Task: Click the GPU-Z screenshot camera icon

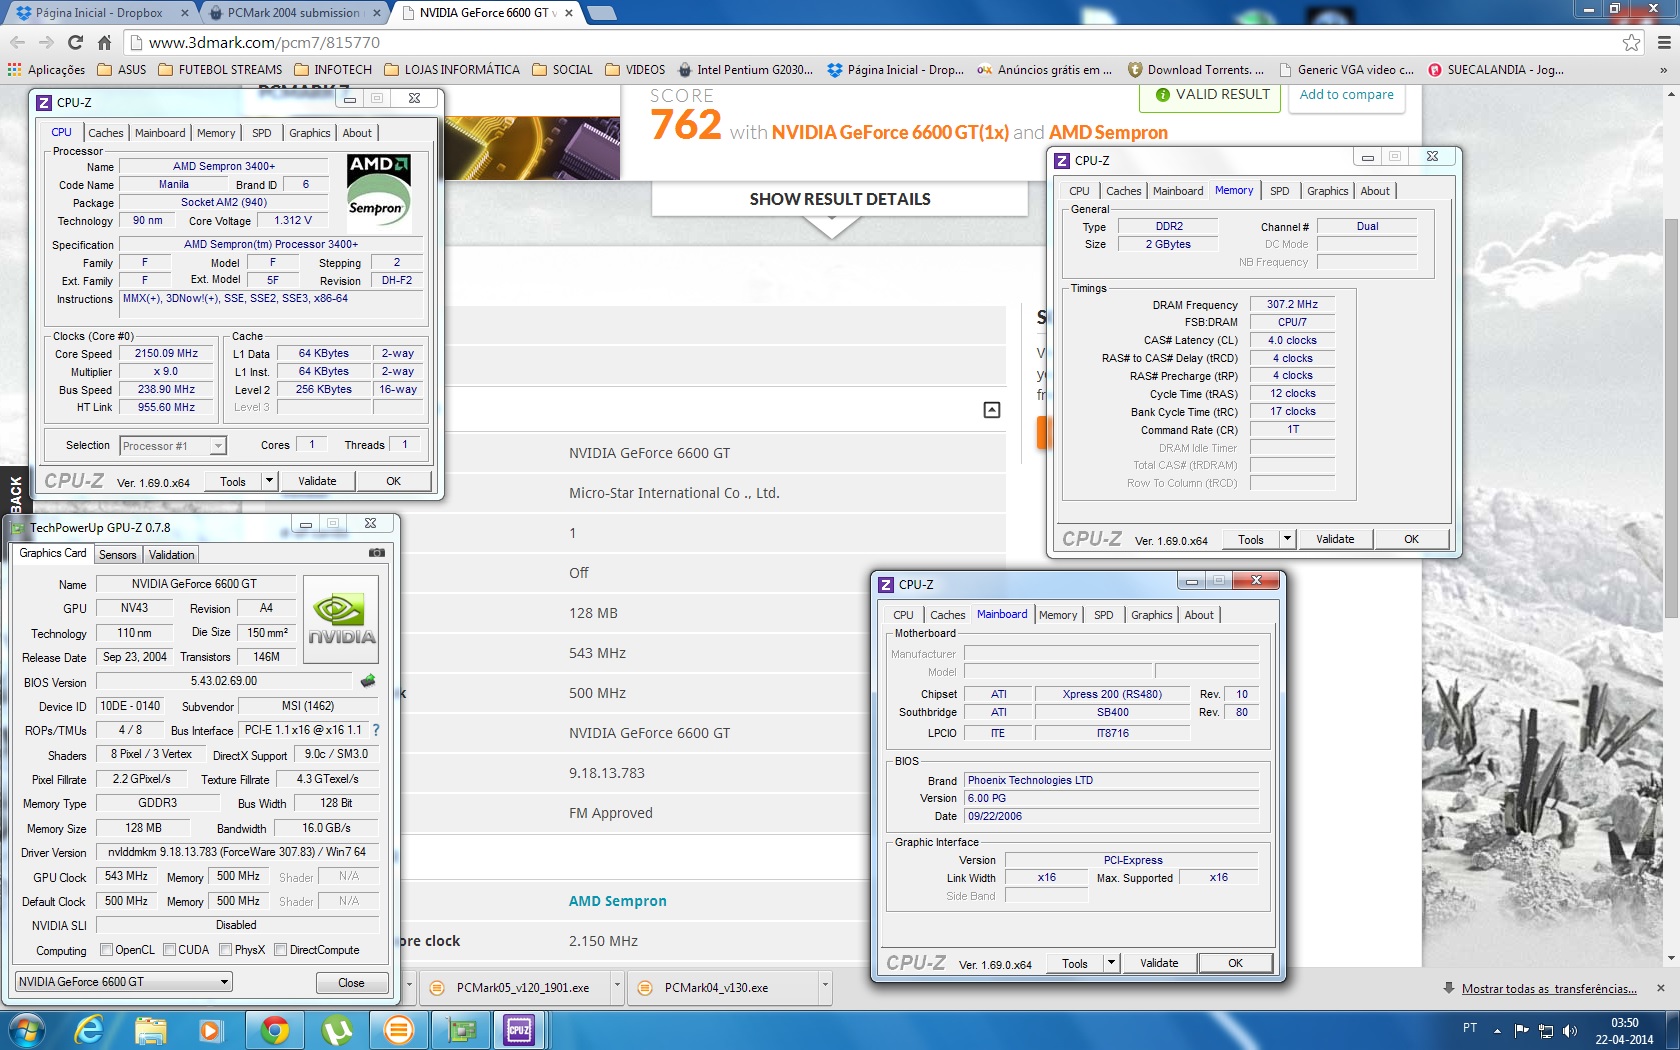Action: point(377,552)
